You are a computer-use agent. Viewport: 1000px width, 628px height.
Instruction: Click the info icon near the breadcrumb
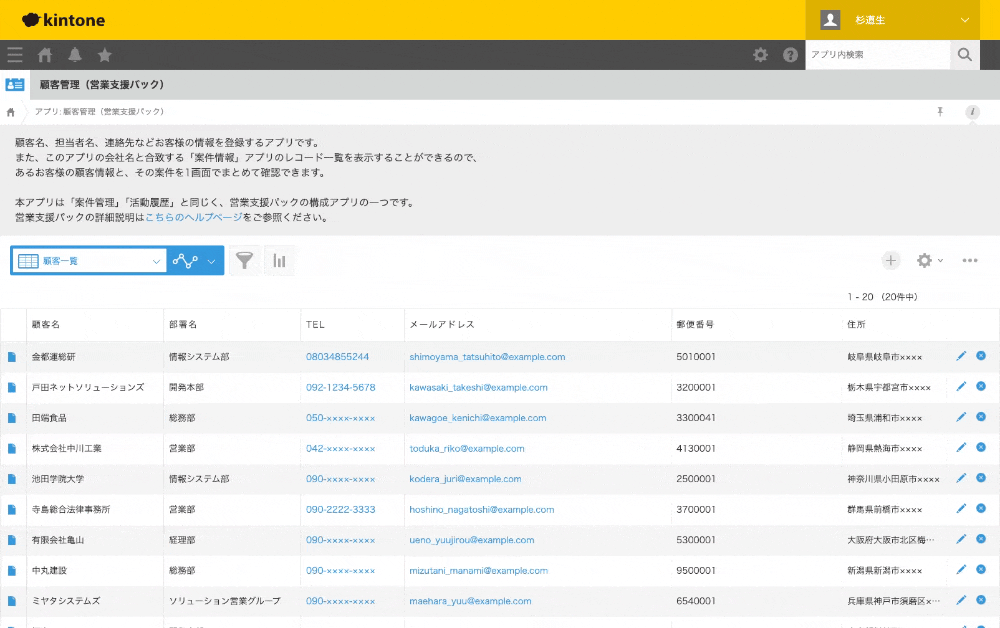coord(972,112)
